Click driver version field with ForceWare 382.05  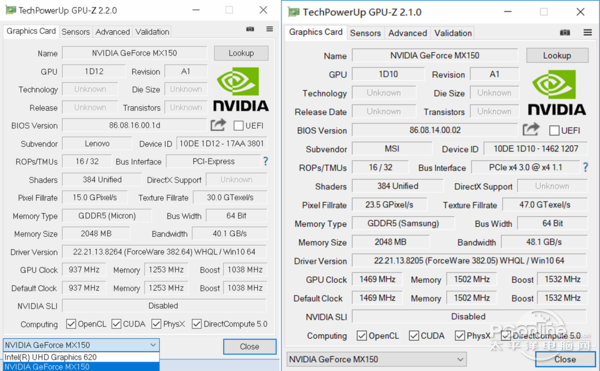469,260
